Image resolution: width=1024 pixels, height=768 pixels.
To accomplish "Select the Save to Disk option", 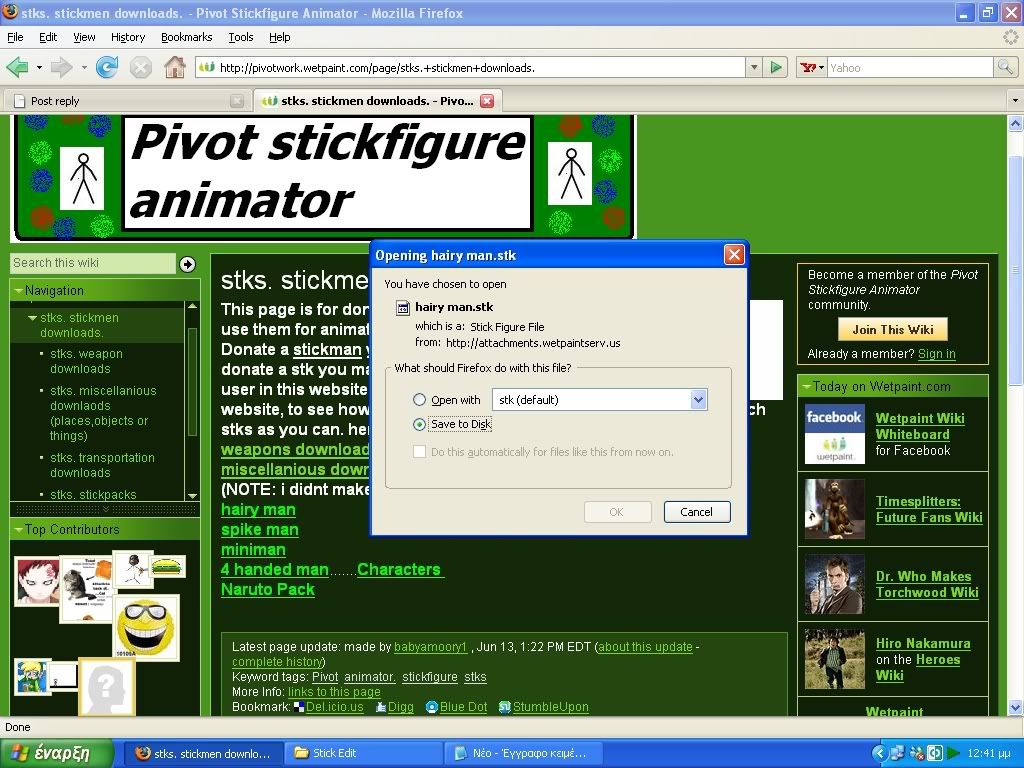I will coord(420,424).
